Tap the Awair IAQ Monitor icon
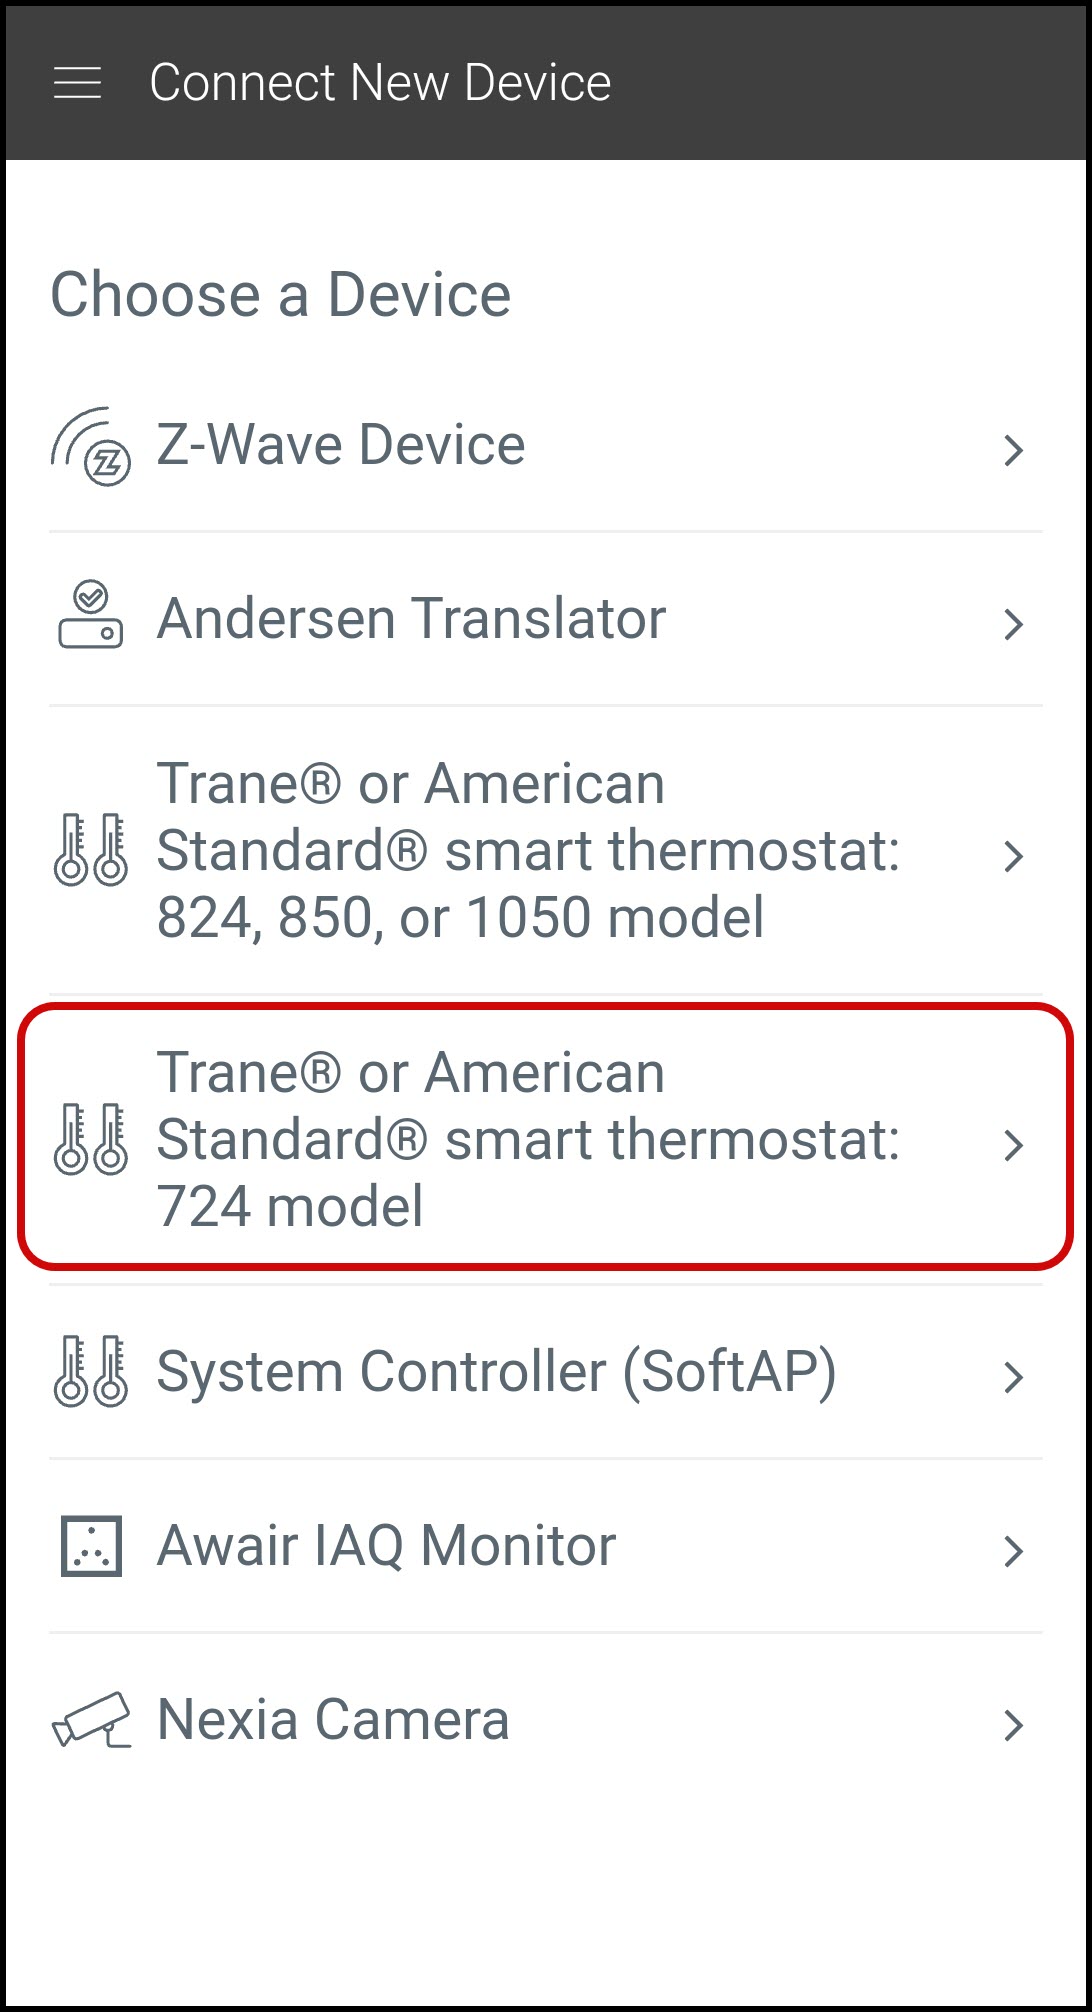 click(x=91, y=1546)
